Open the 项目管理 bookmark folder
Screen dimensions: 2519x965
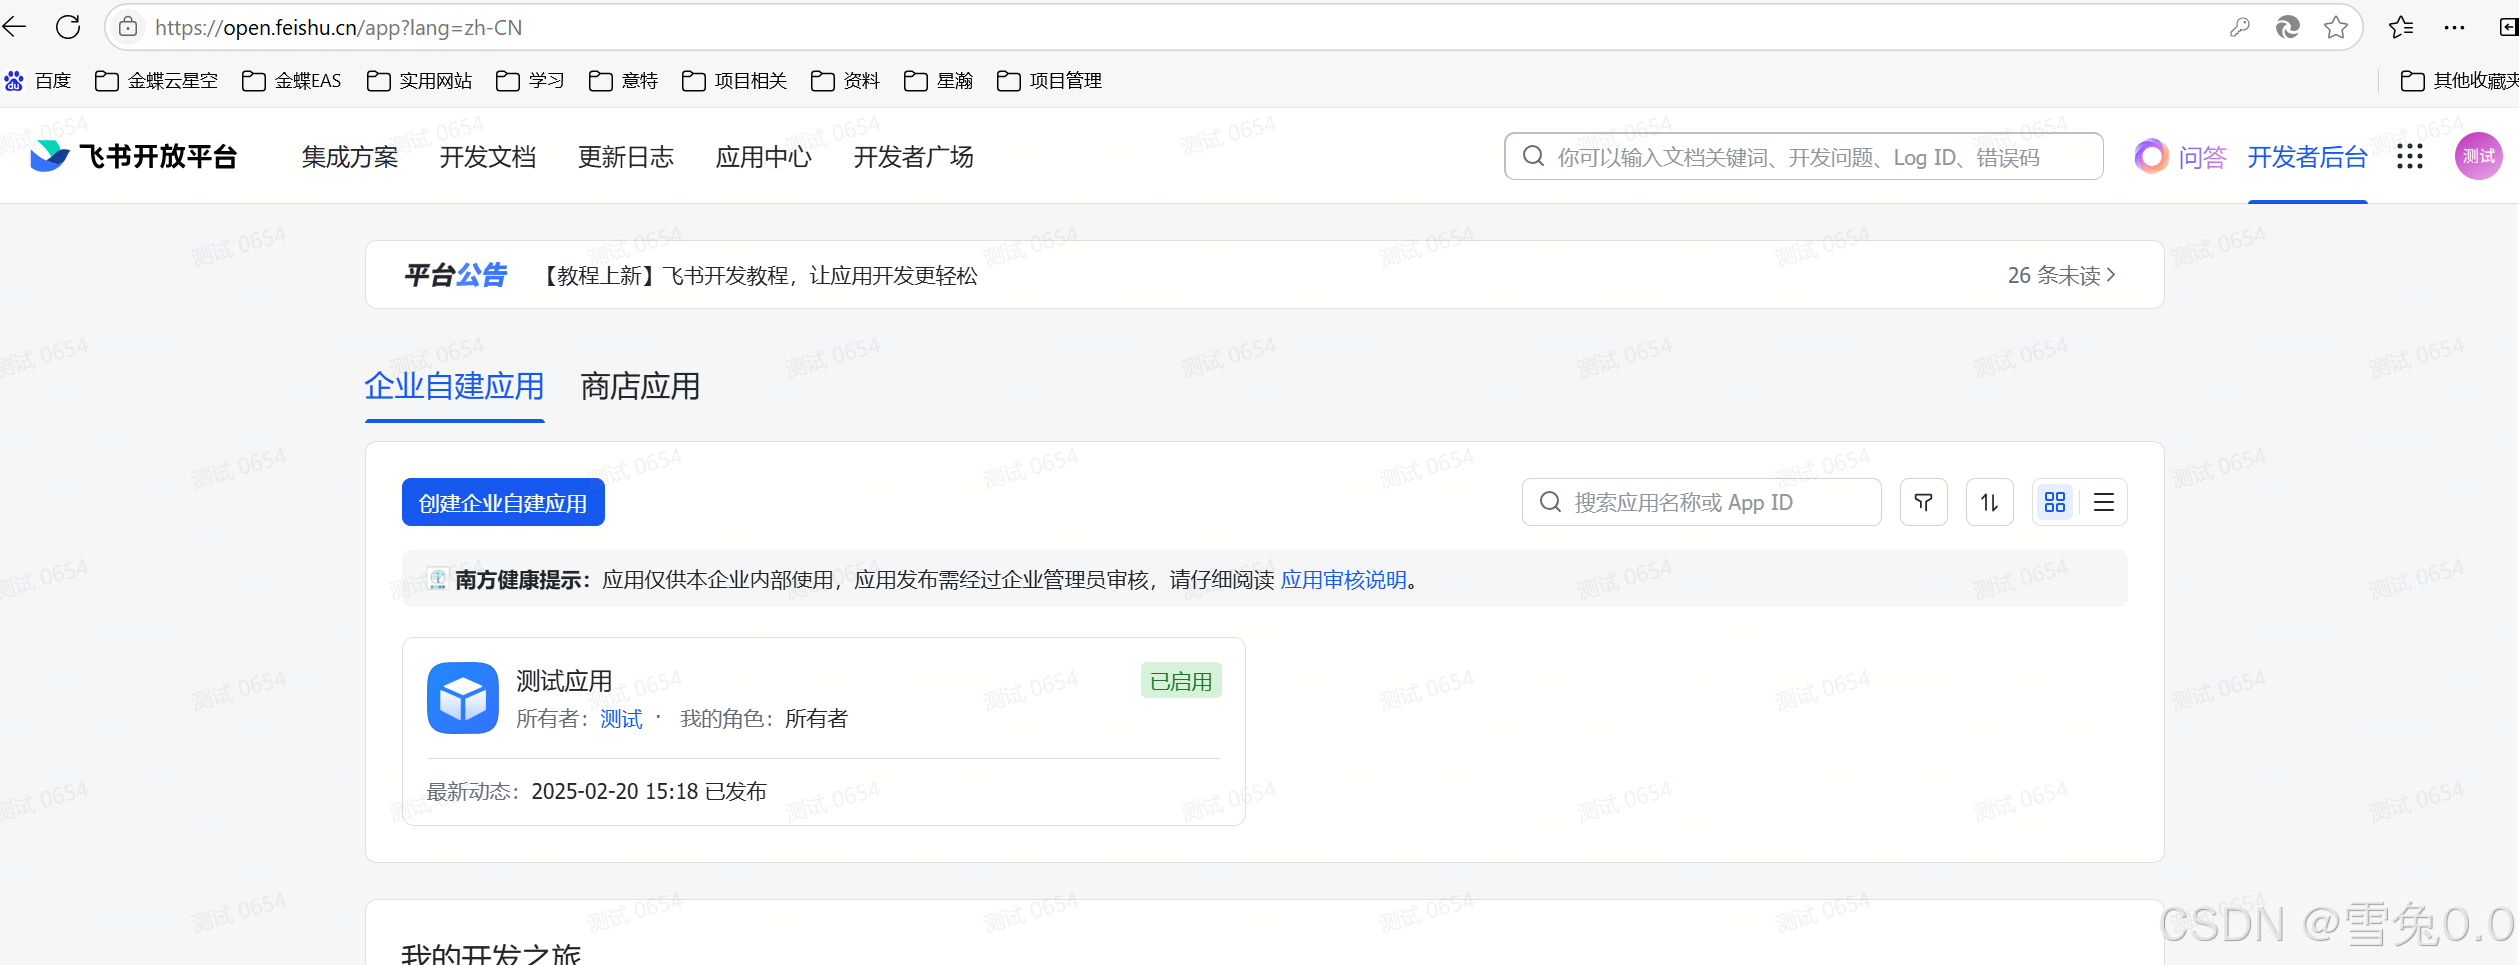[x=1049, y=81]
